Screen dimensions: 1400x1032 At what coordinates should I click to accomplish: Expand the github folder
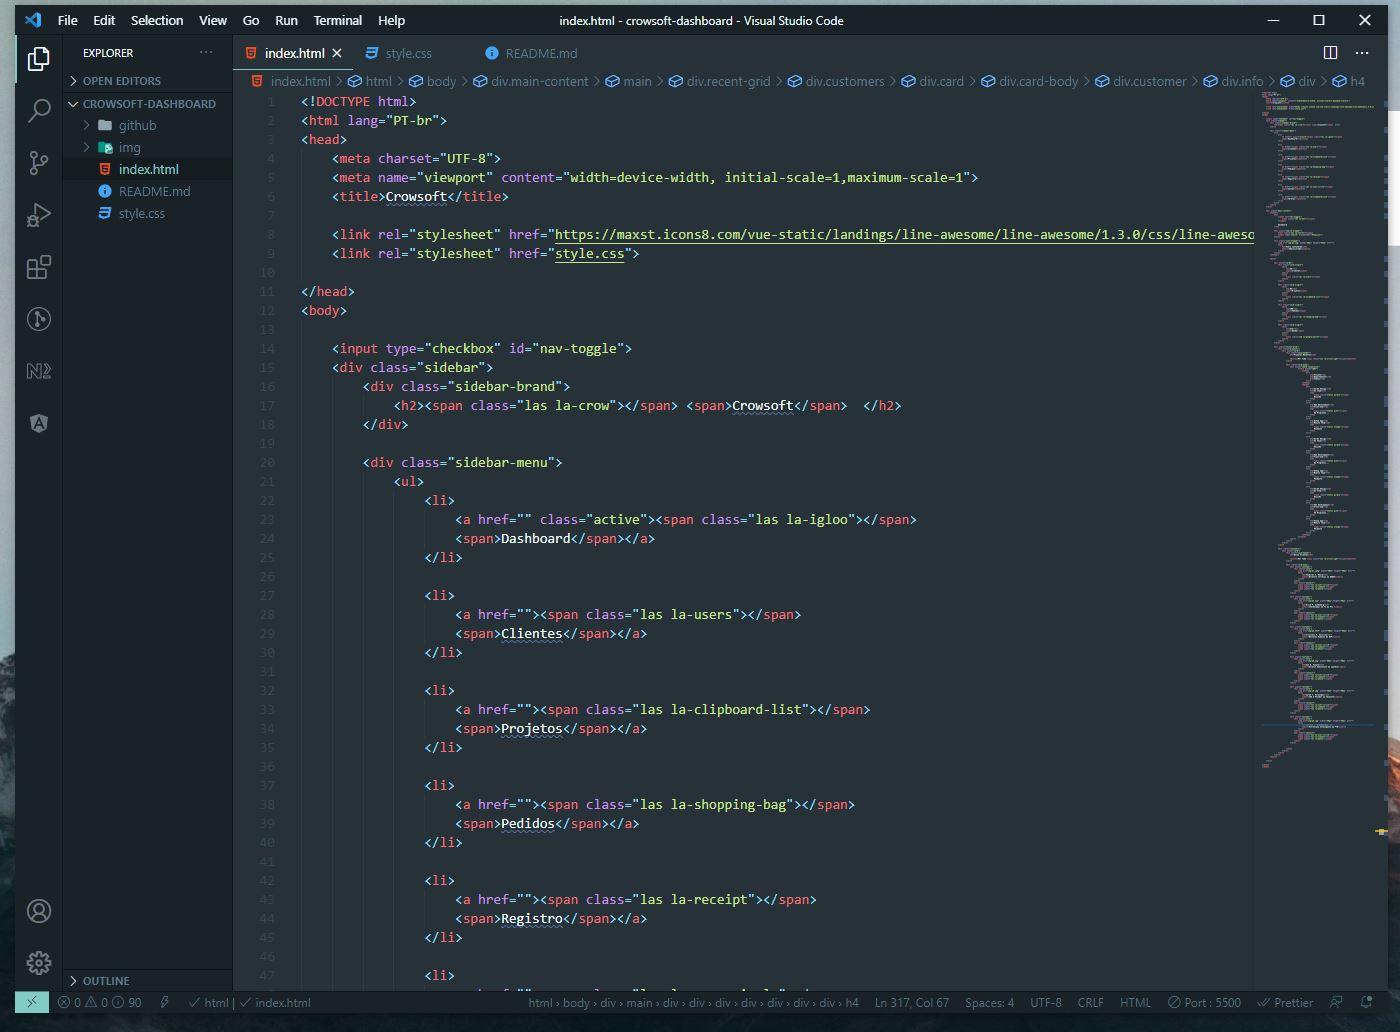tap(148, 125)
